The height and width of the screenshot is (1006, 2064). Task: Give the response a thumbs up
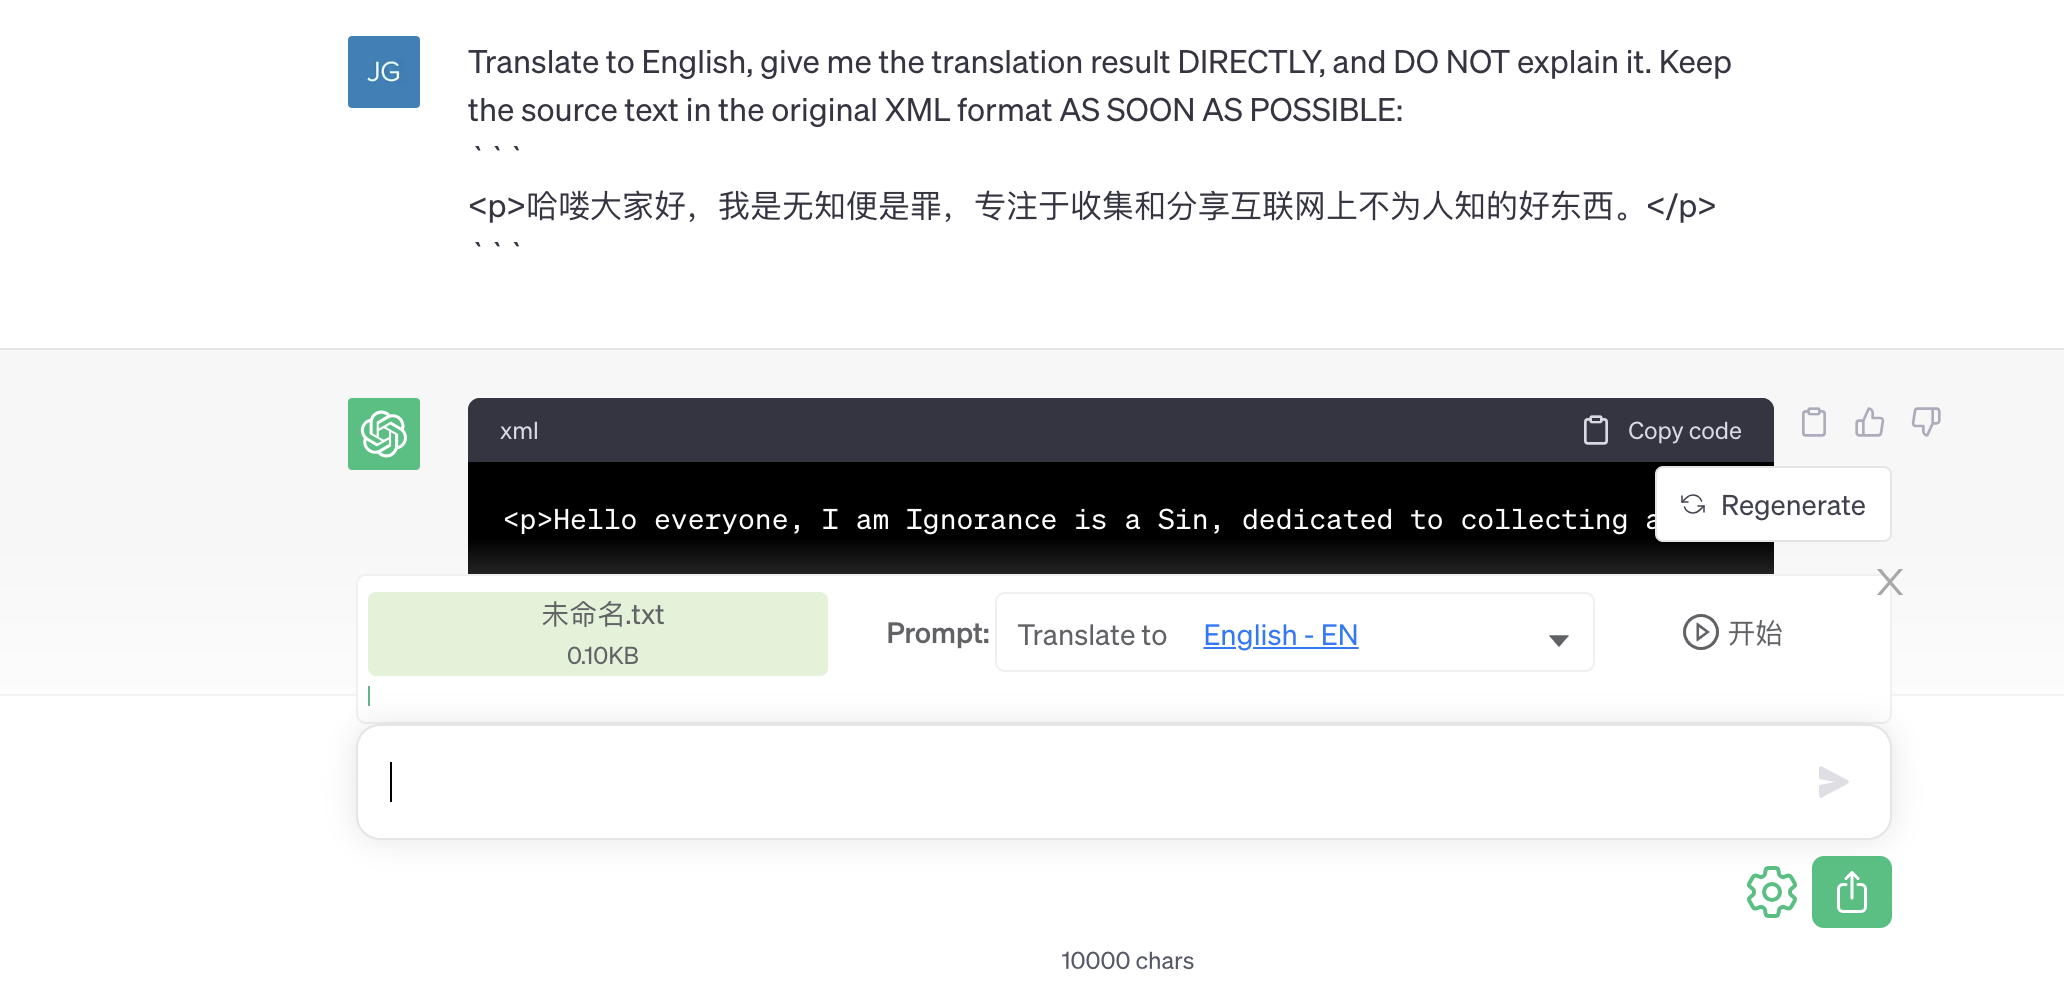click(x=1869, y=422)
